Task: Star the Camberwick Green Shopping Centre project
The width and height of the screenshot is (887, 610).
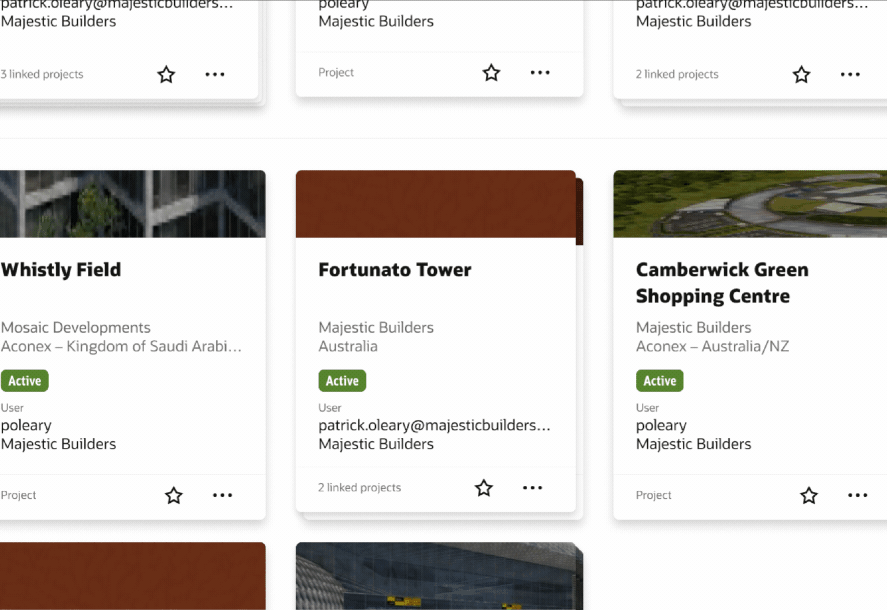Action: [809, 495]
